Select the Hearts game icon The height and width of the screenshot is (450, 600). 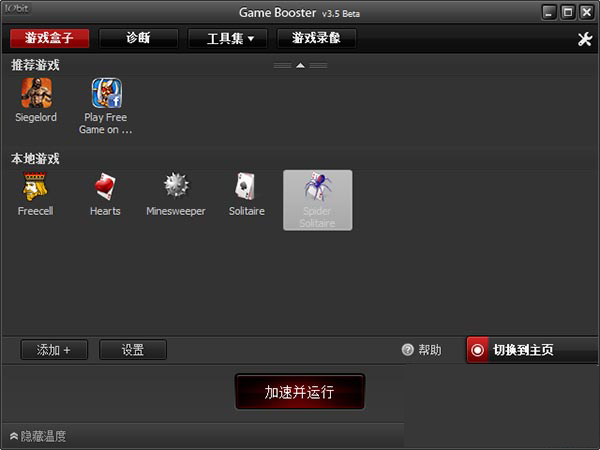[x=105, y=186]
